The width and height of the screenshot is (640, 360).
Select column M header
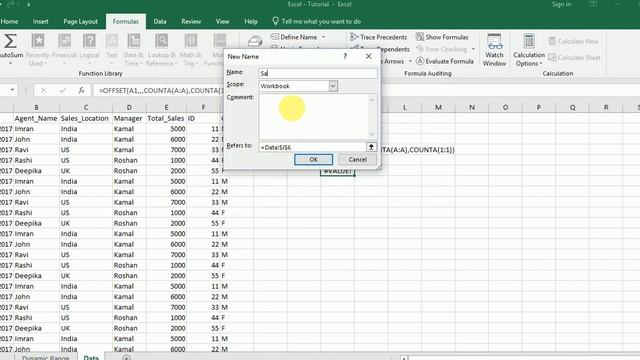click(438, 107)
